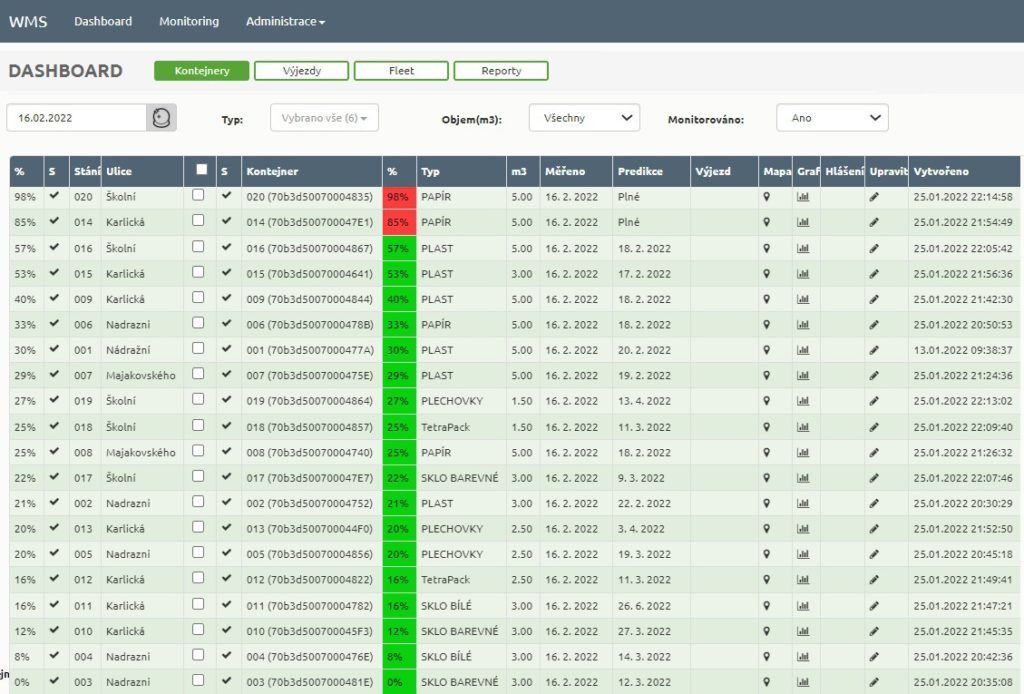Open chart icon for container 015
The width and height of the screenshot is (1024, 694).
[x=803, y=274]
